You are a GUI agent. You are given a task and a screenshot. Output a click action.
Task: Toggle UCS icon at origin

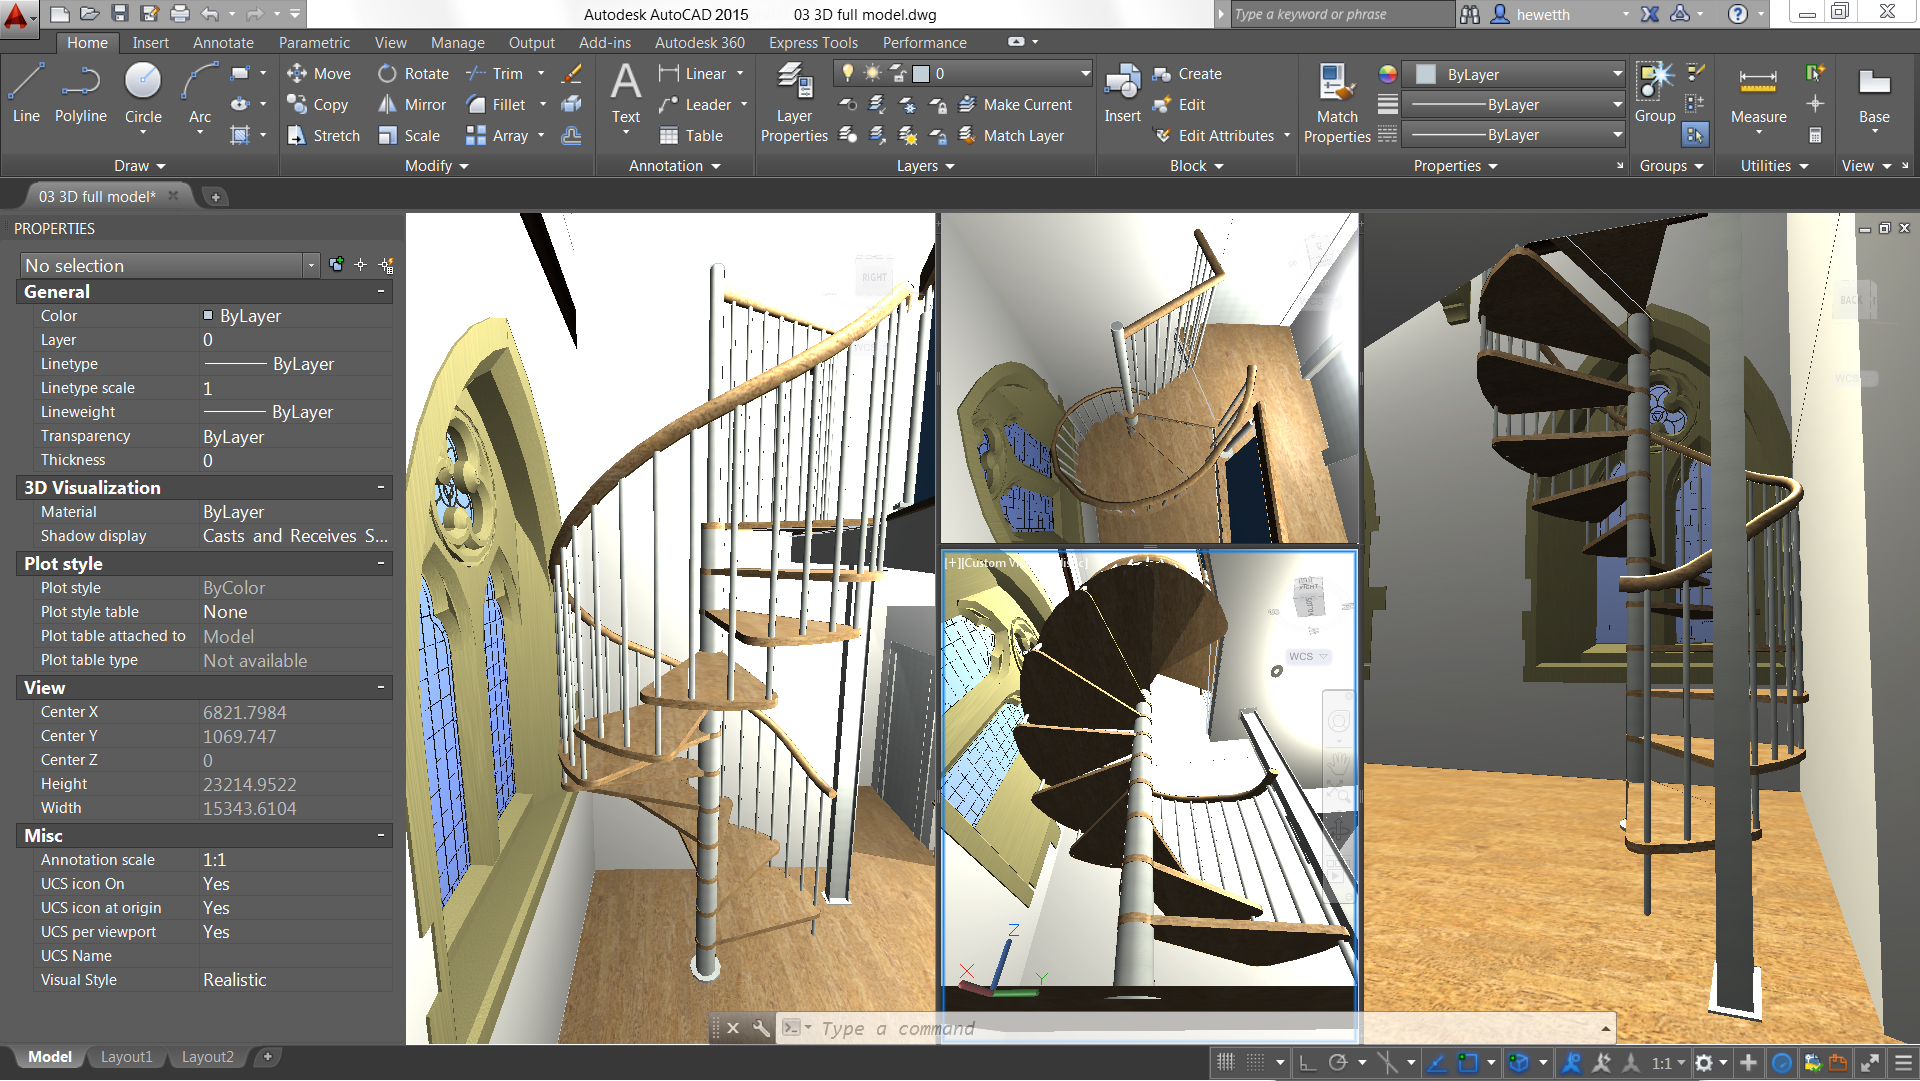point(216,907)
